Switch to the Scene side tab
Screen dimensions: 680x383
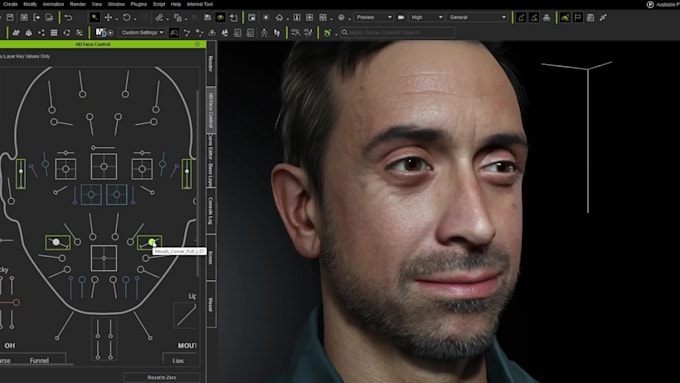tap(211, 258)
